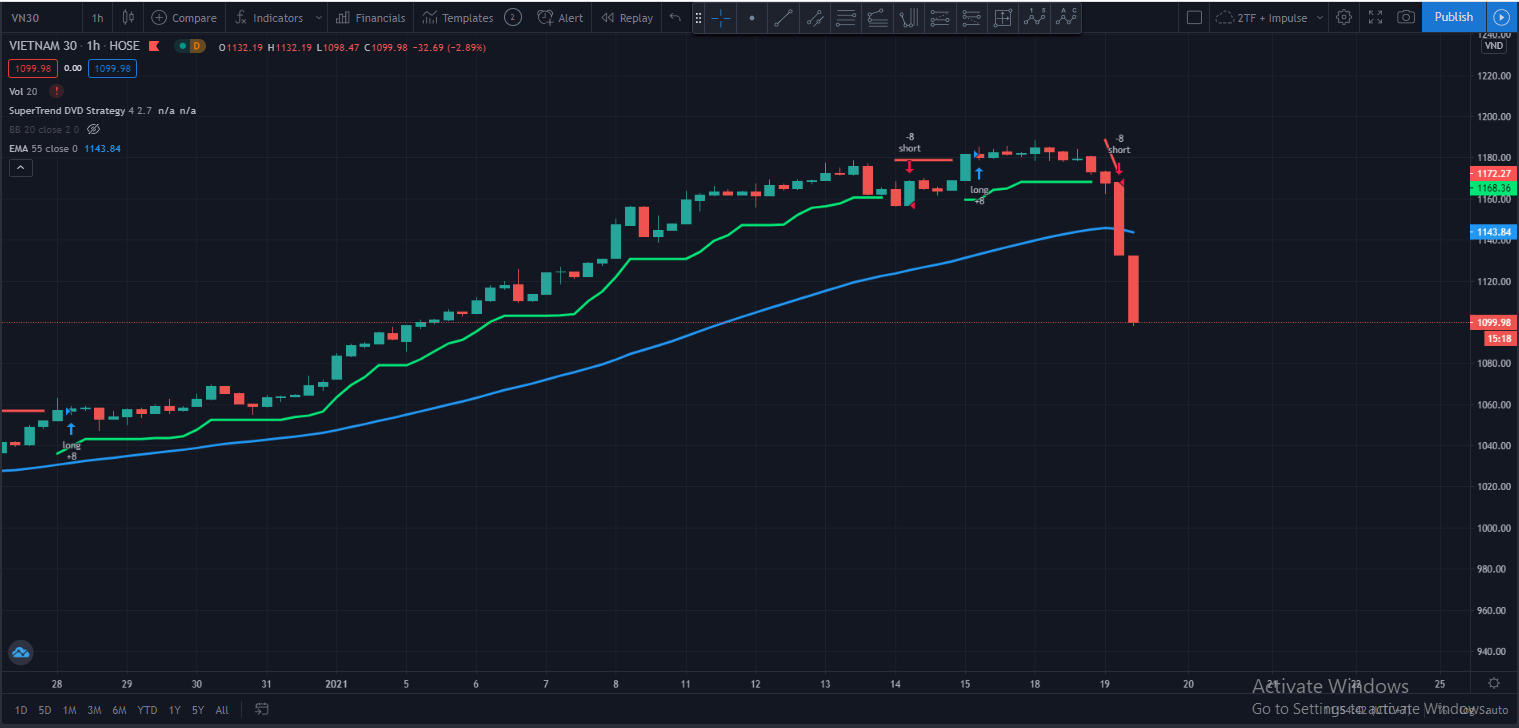Open indicator Templates
Image resolution: width=1519 pixels, height=728 pixels.
(x=458, y=17)
